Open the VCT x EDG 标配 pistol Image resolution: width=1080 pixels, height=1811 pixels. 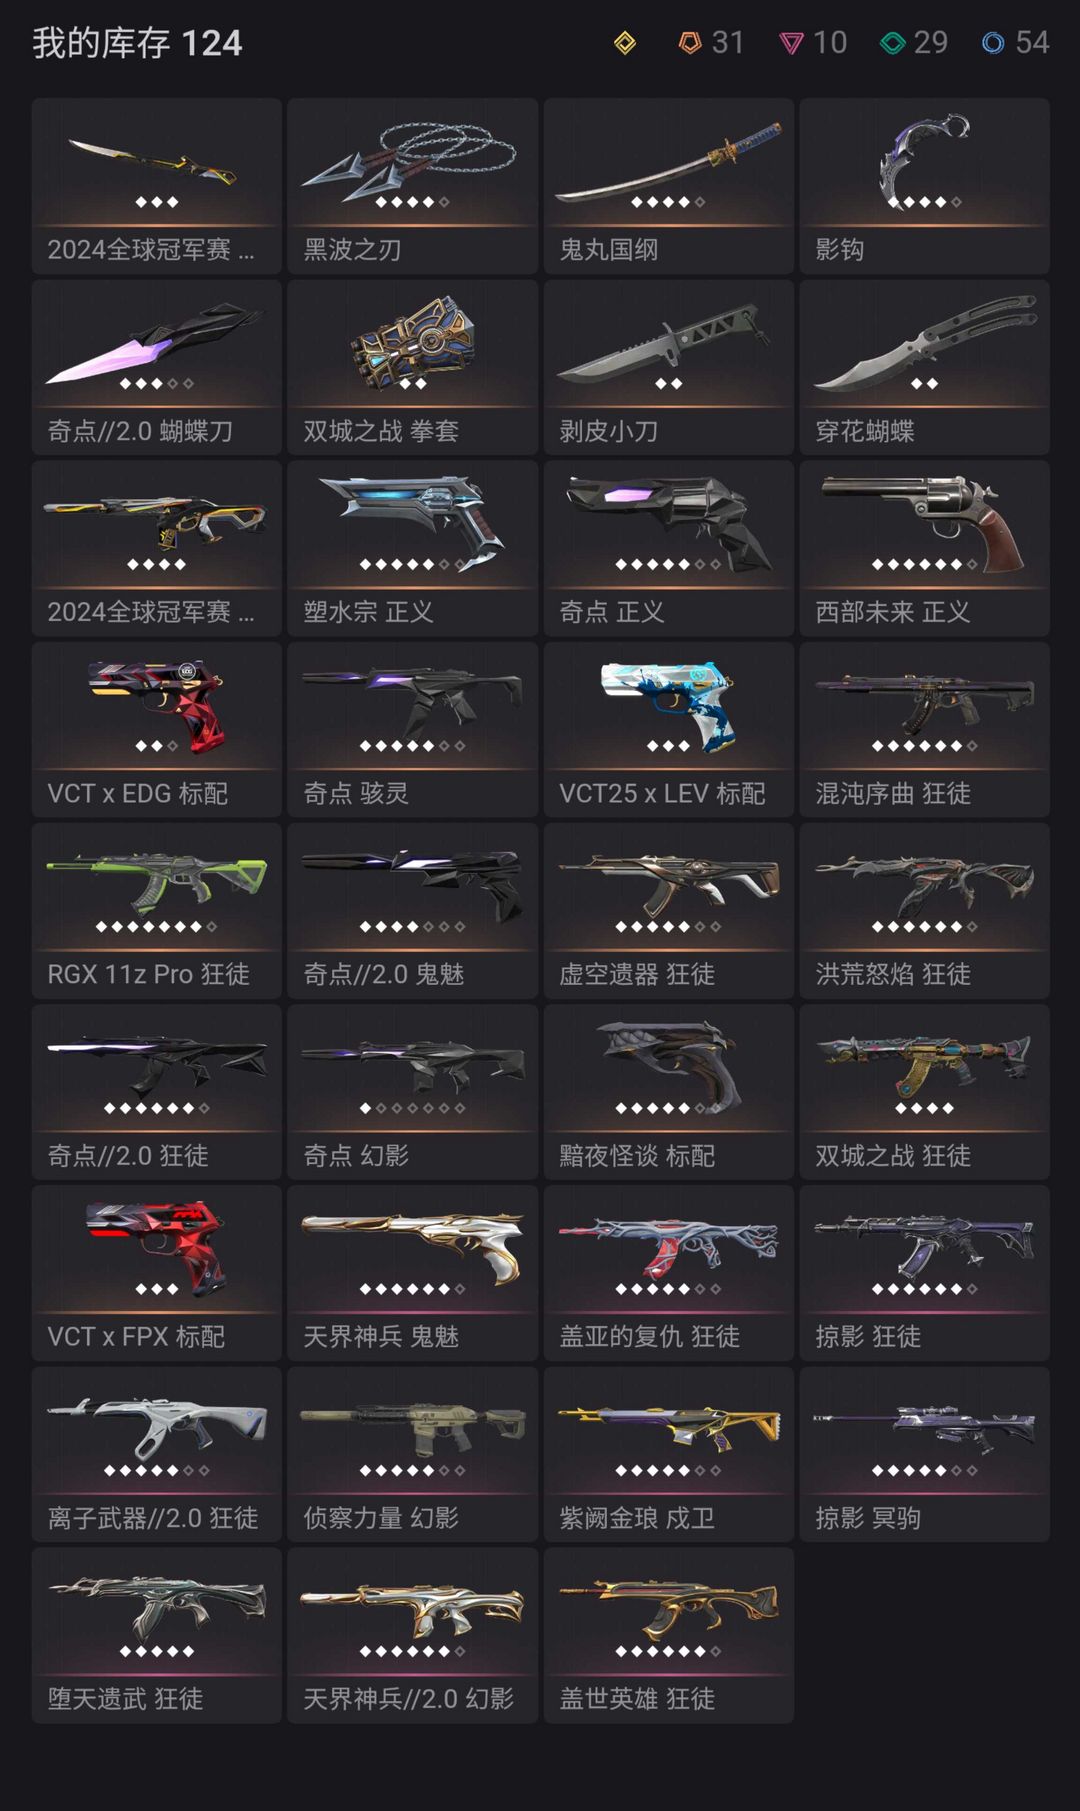point(157,730)
